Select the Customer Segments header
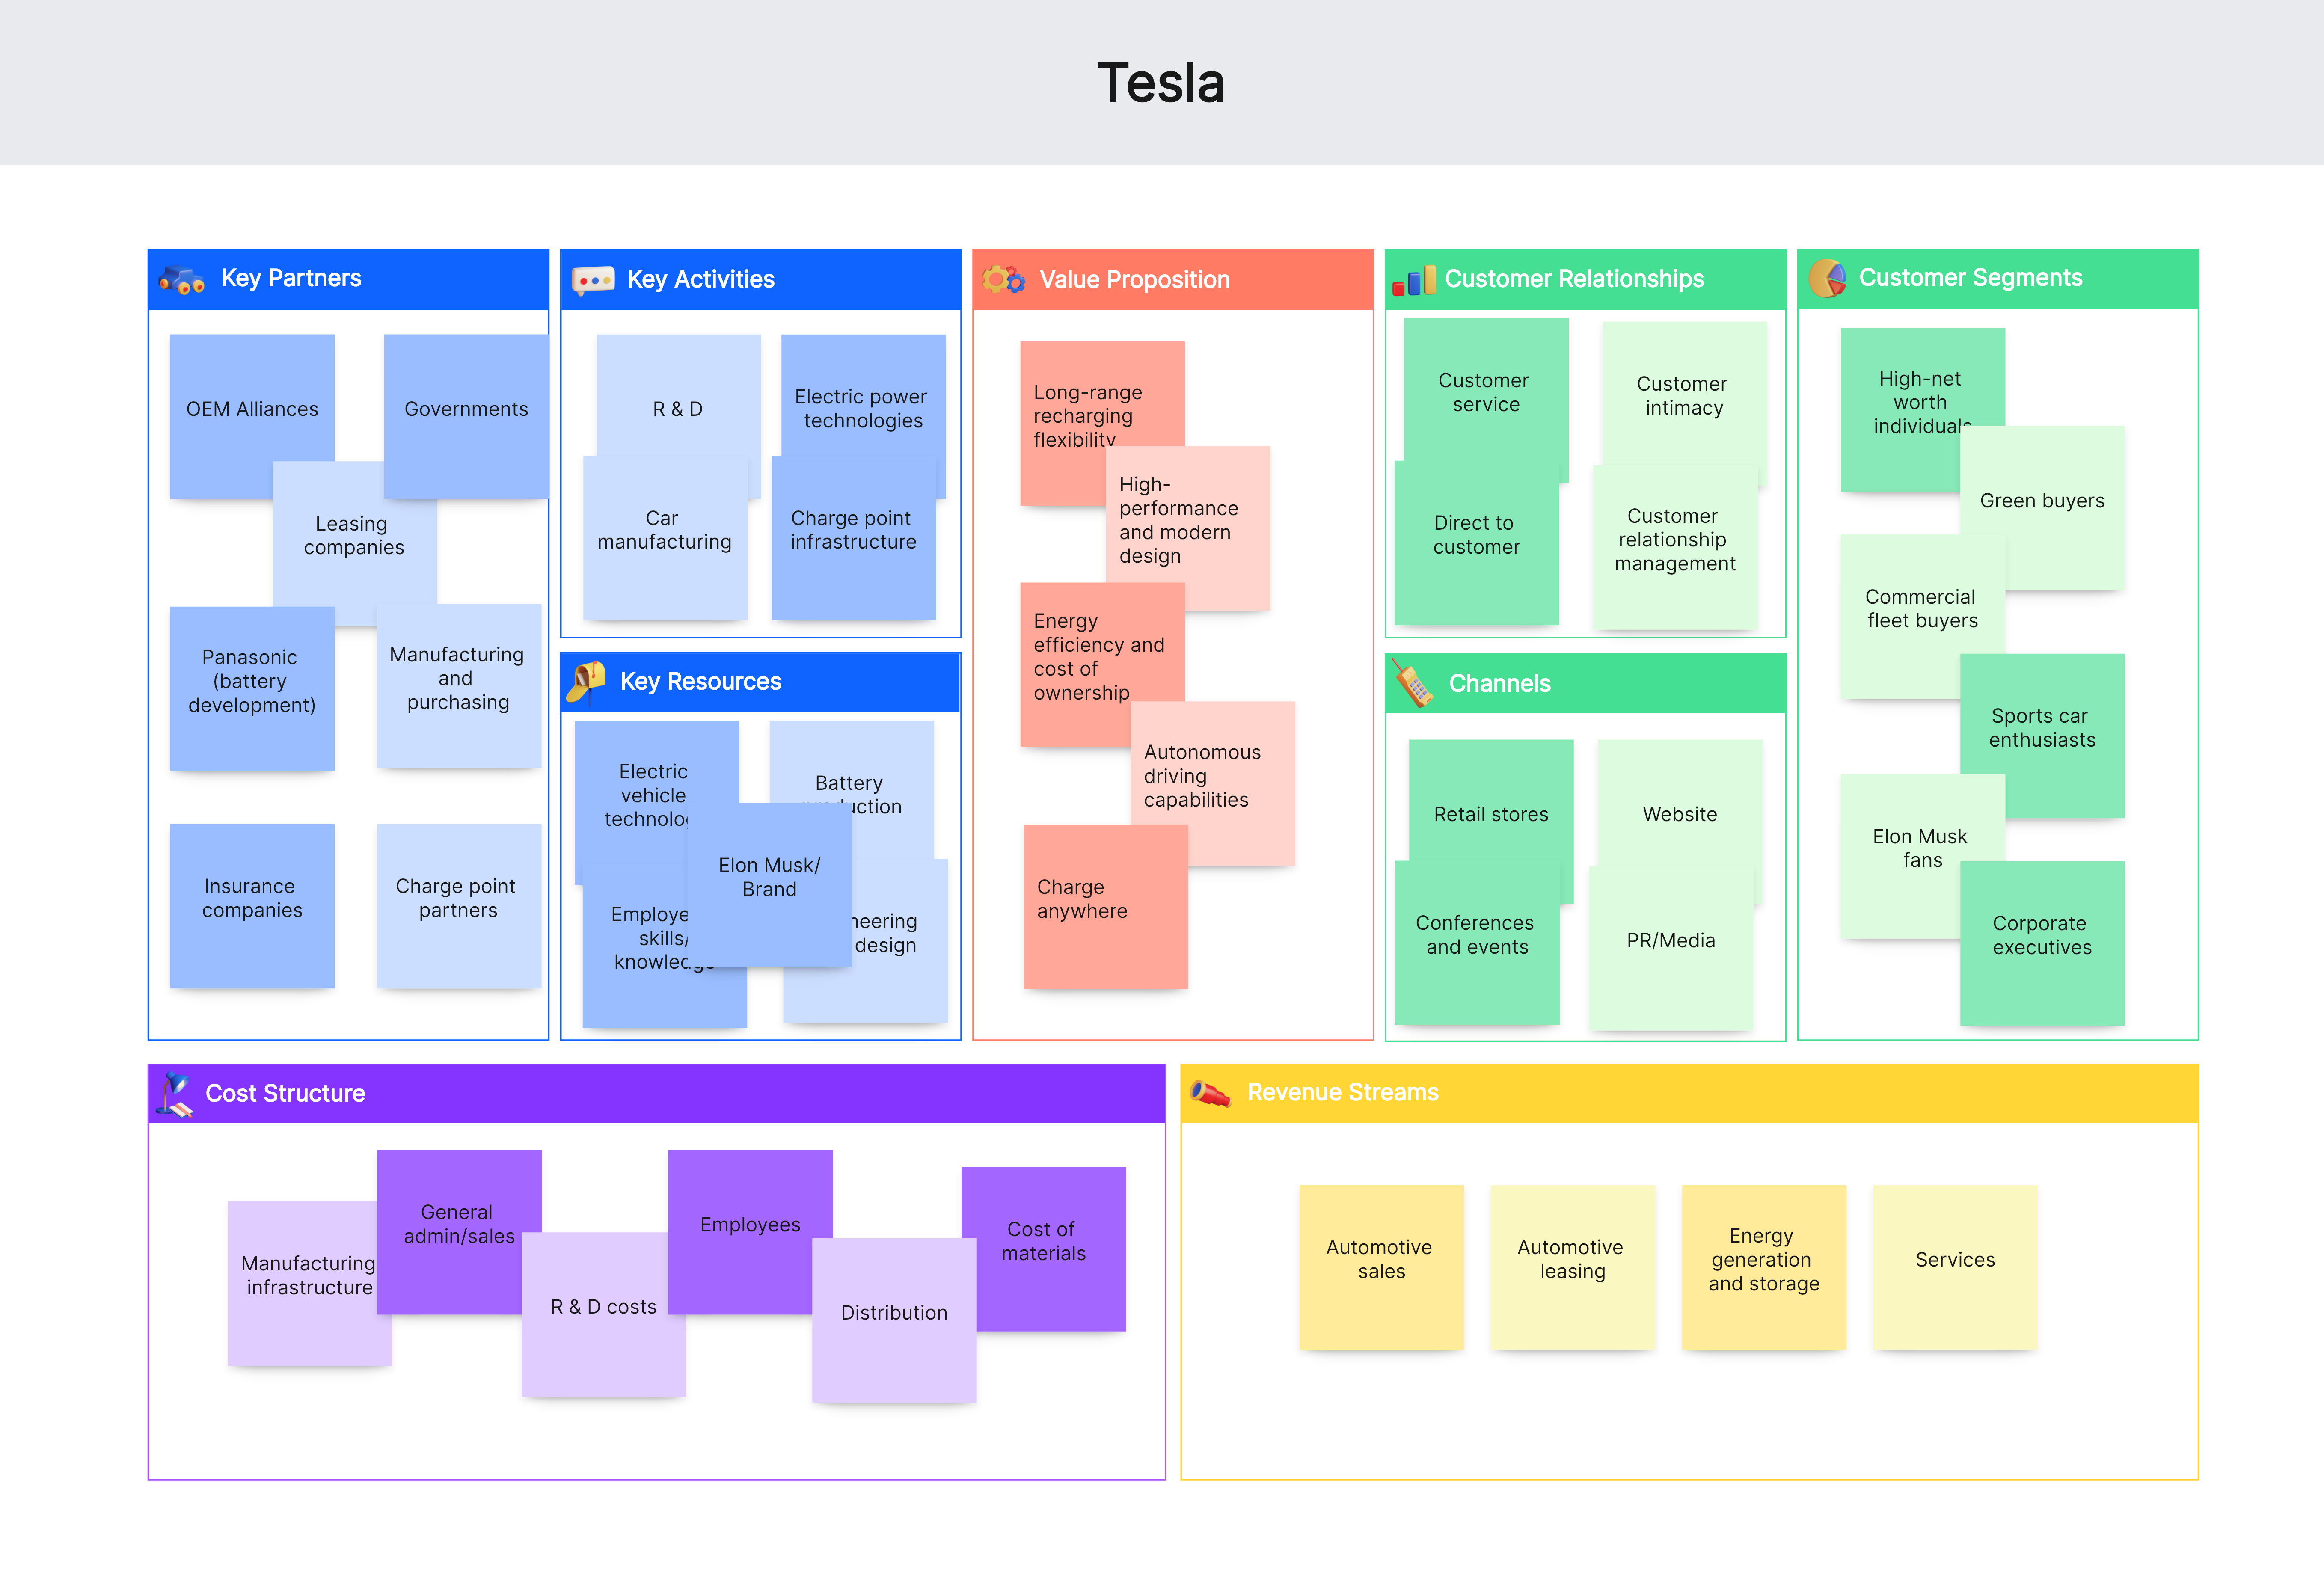The width and height of the screenshot is (2324, 1575). 1998,279
